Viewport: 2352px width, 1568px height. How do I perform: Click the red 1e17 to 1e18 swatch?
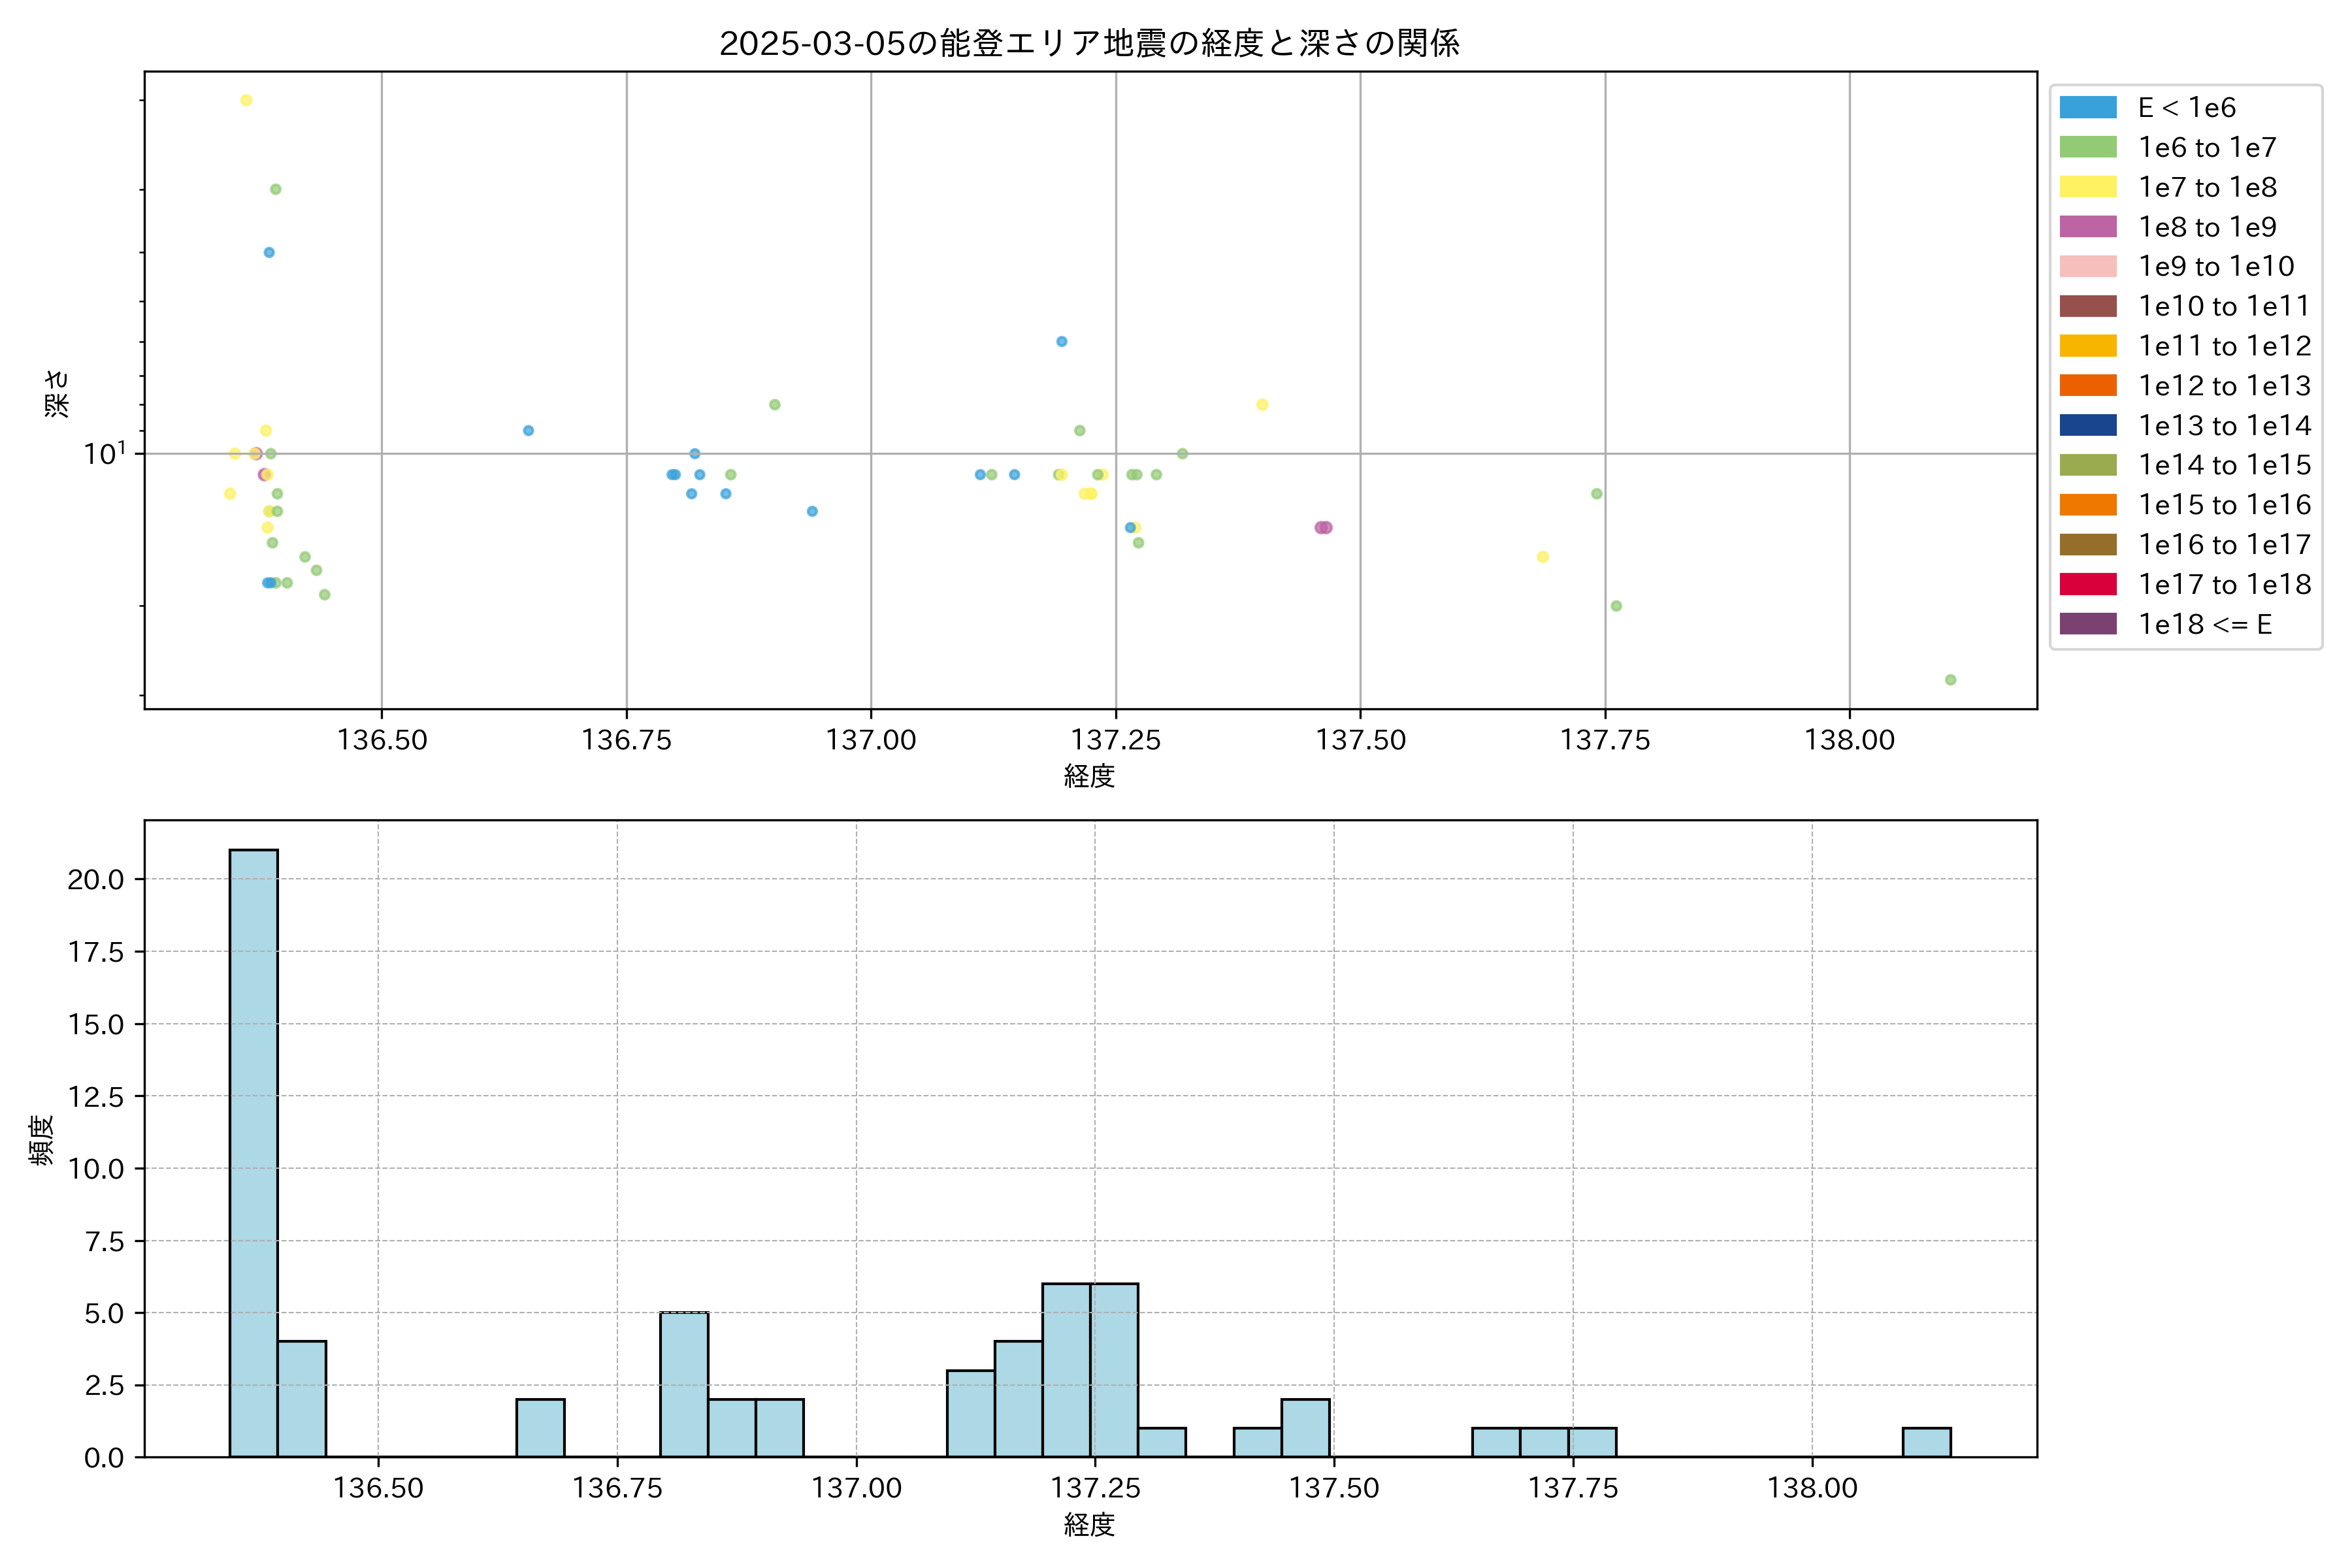2087,585
